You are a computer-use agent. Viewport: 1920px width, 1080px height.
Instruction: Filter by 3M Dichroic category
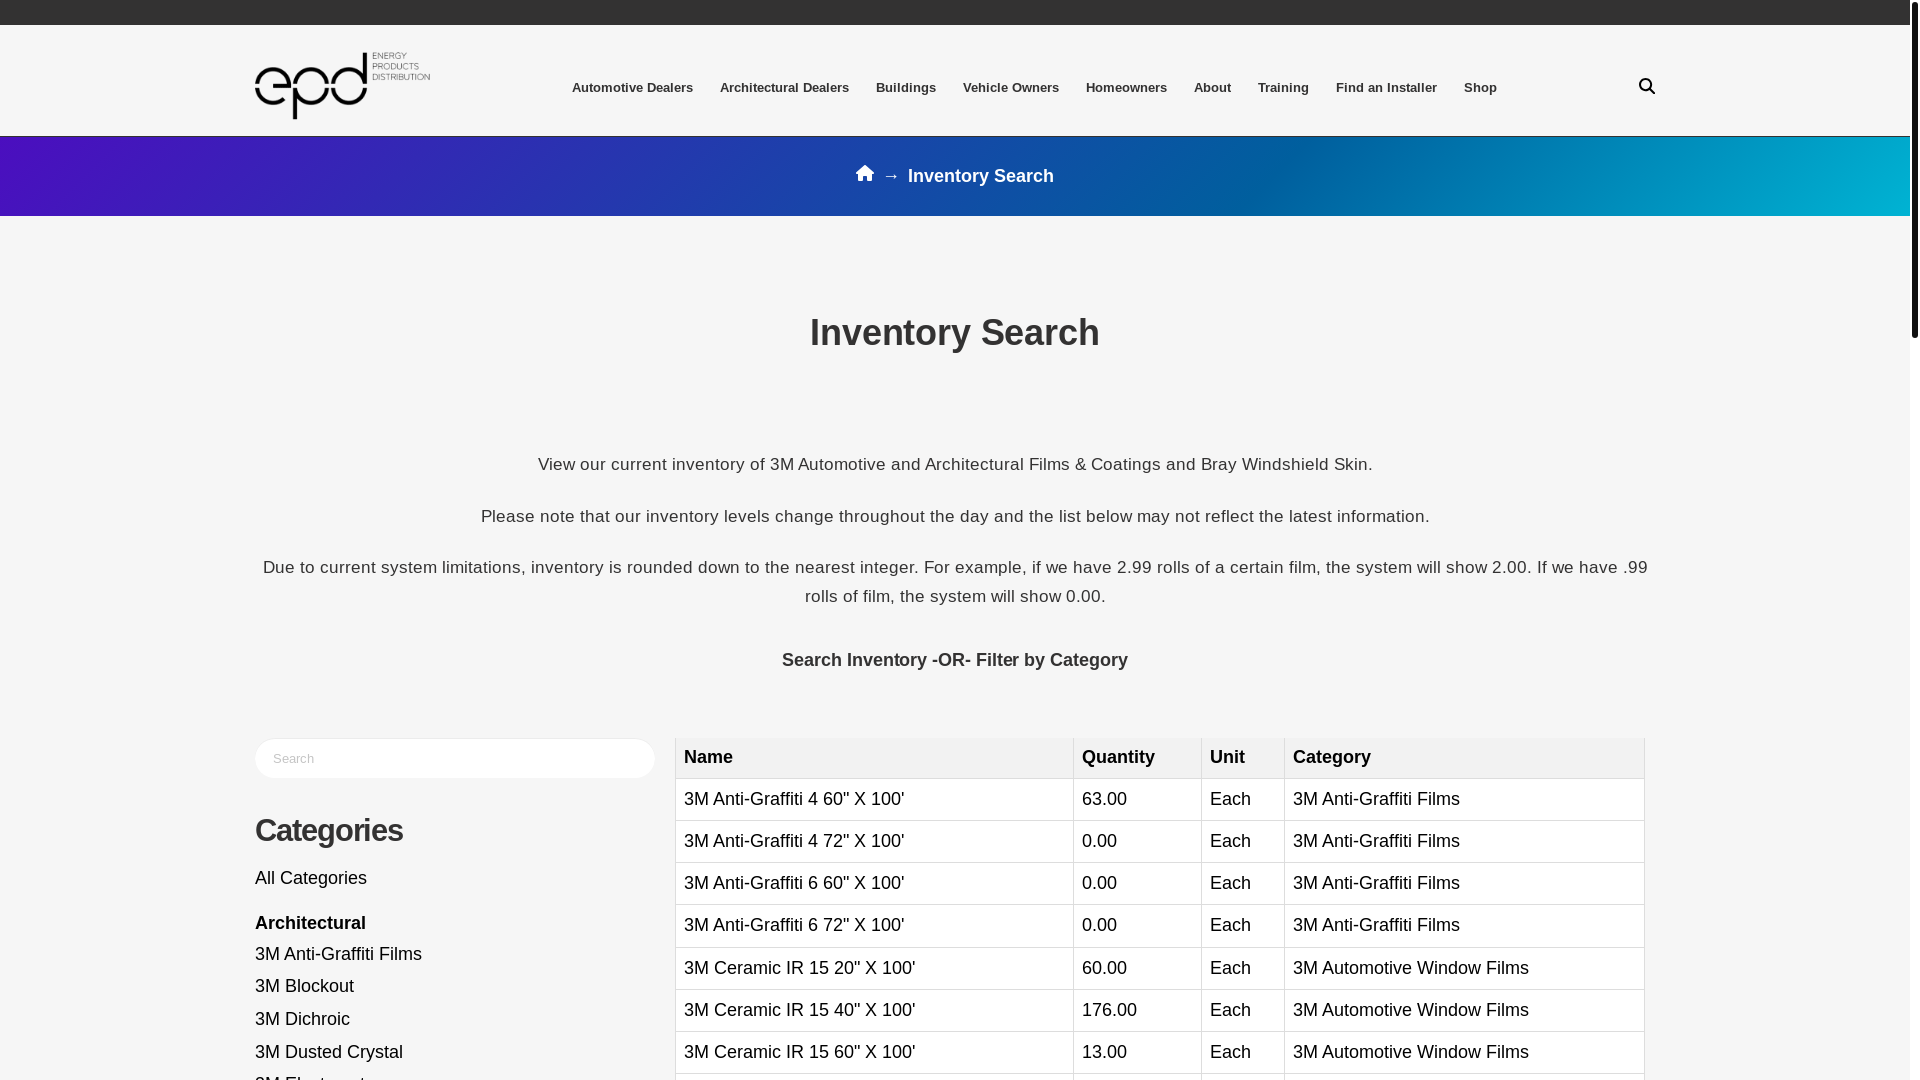click(x=302, y=1019)
